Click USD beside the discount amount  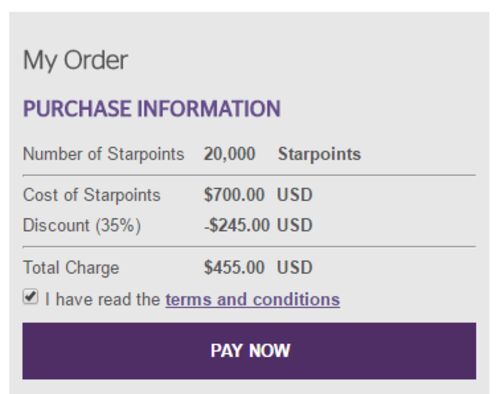(295, 225)
